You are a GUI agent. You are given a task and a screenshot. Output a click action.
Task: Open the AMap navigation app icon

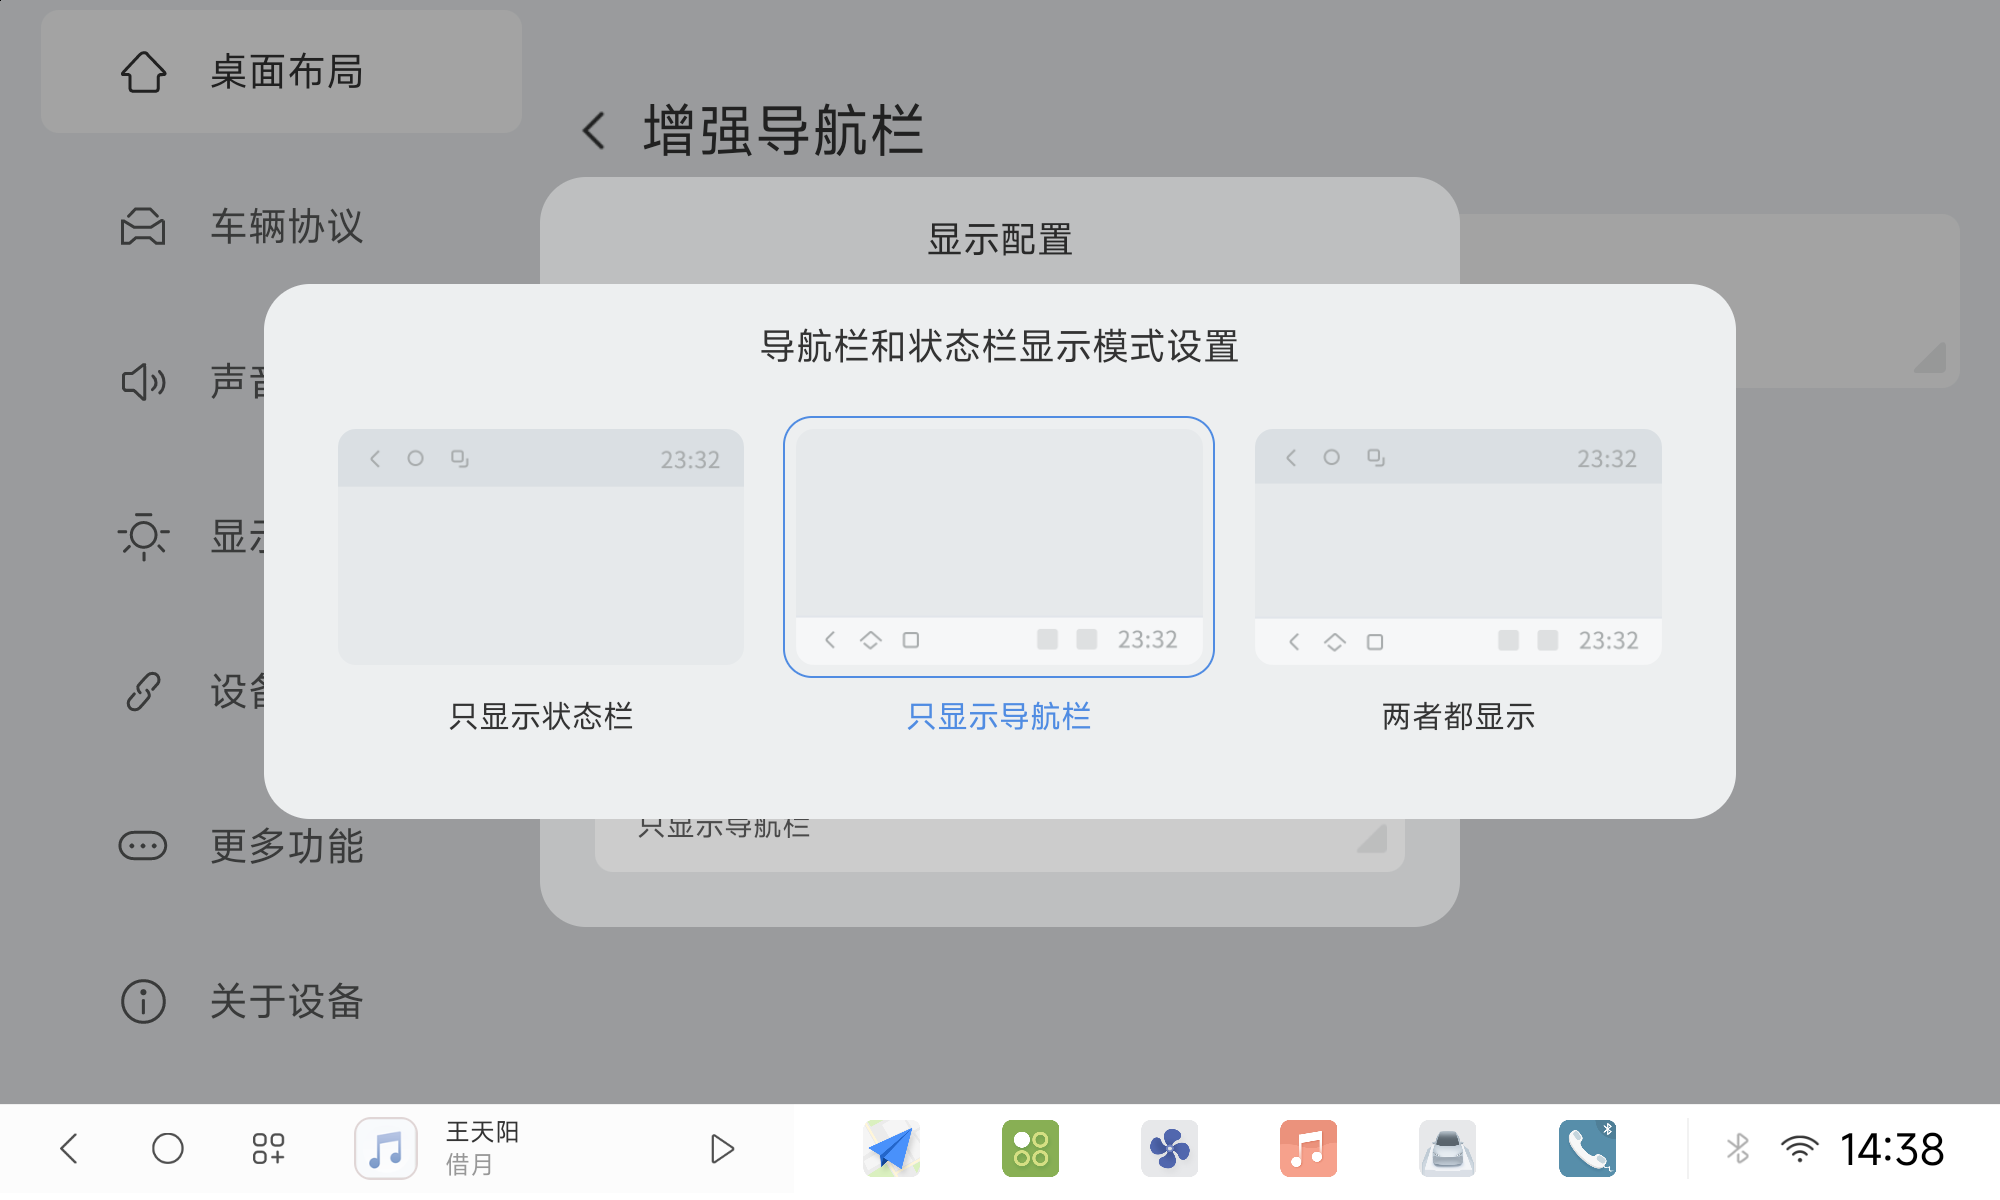click(x=890, y=1148)
